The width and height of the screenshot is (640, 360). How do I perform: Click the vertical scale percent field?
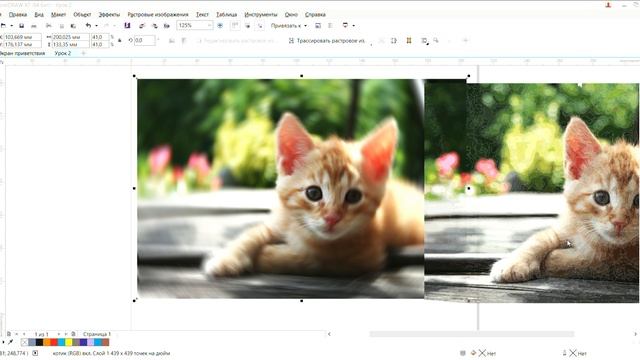tap(99, 44)
